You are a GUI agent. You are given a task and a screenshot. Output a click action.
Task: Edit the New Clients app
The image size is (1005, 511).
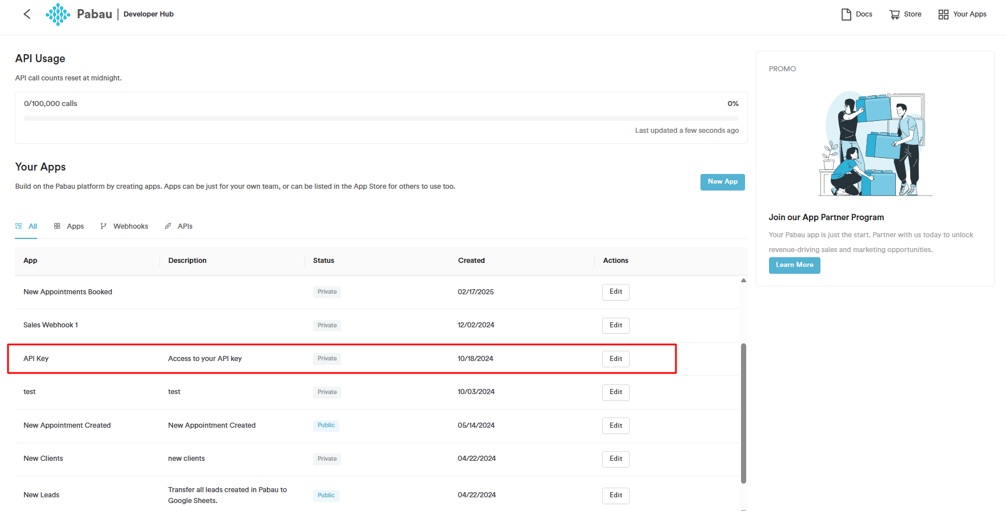coord(615,459)
